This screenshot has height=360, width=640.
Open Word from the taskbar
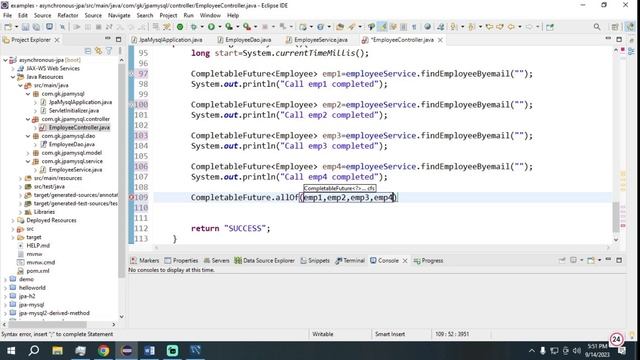tap(149, 351)
